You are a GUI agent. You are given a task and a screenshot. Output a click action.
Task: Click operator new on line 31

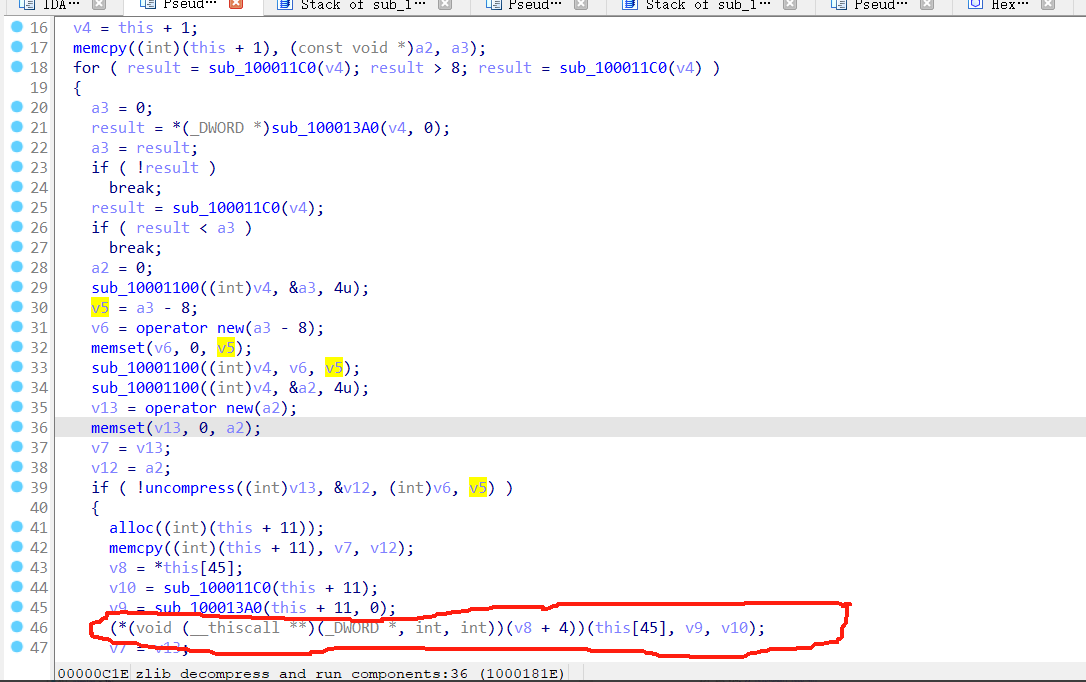pos(192,327)
